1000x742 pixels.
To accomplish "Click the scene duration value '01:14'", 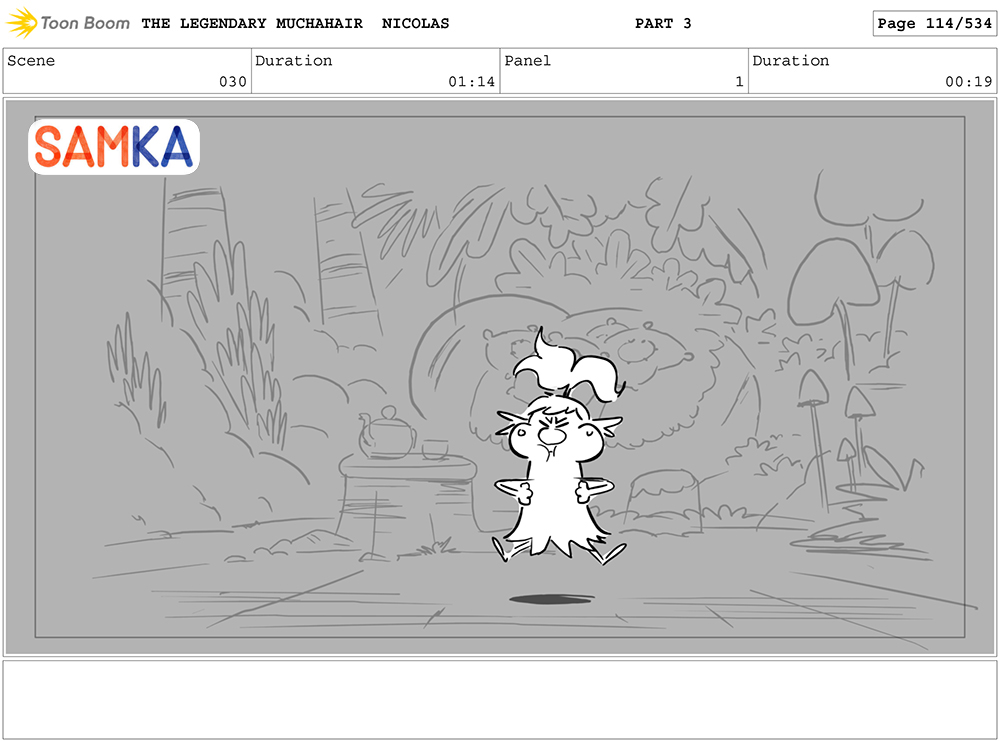I will click(x=471, y=82).
